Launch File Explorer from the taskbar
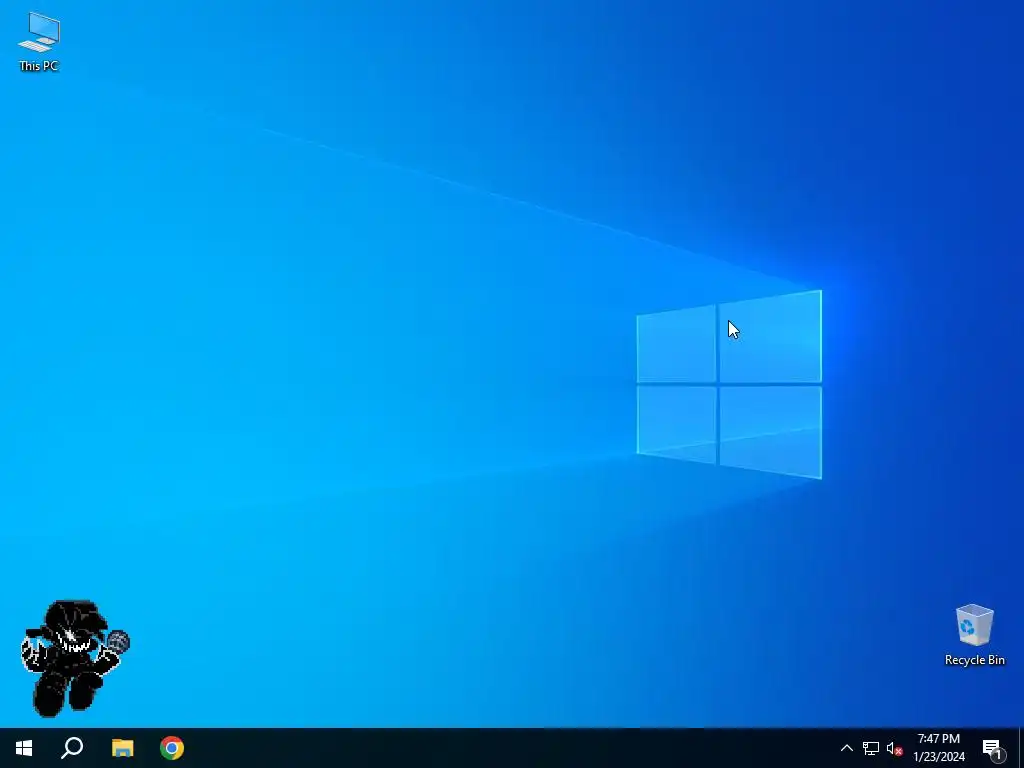1024x768 pixels. (122, 748)
